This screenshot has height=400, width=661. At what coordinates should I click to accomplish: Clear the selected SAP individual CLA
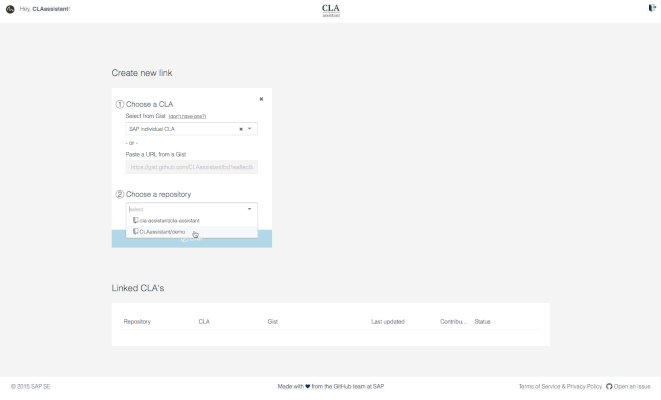click(241, 129)
